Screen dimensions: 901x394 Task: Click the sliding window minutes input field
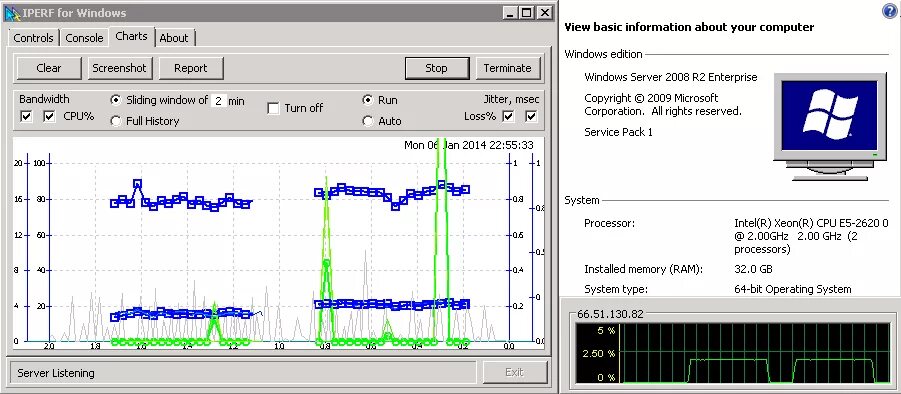point(218,101)
